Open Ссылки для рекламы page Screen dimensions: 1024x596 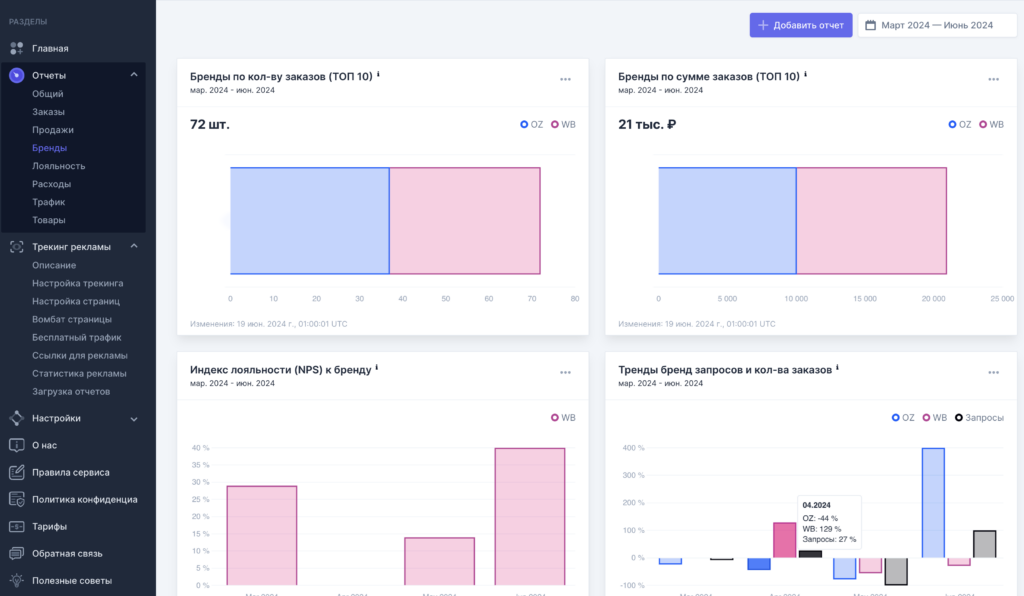pyautogui.click(x=80, y=356)
